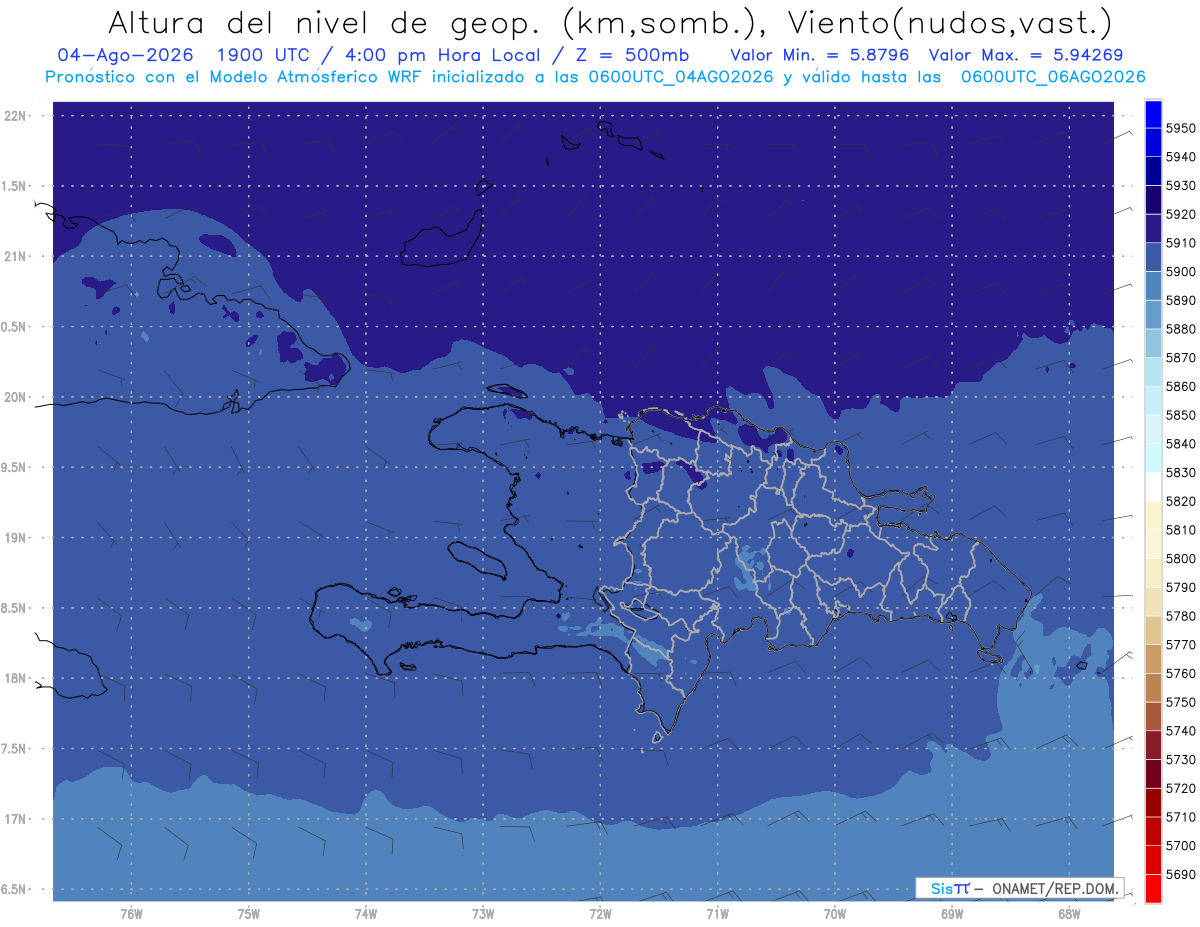Pick the red swatch between 5690 and 5700

[1153, 860]
